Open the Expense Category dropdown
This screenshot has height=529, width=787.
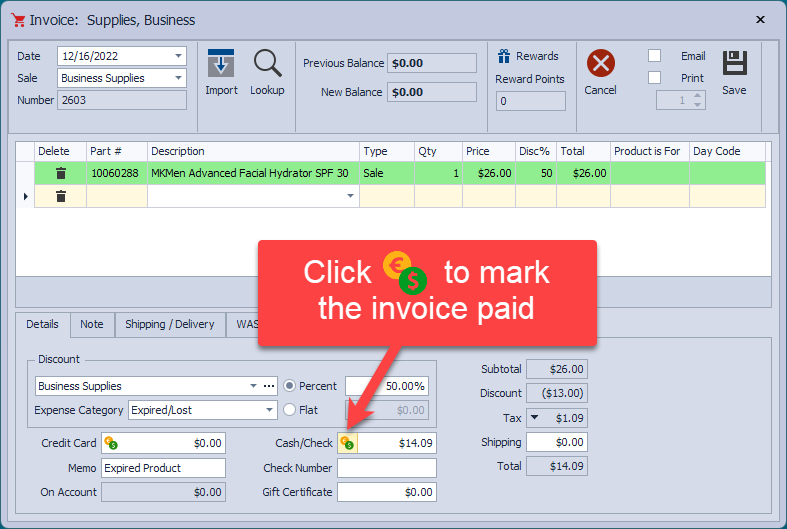pyautogui.click(x=270, y=410)
